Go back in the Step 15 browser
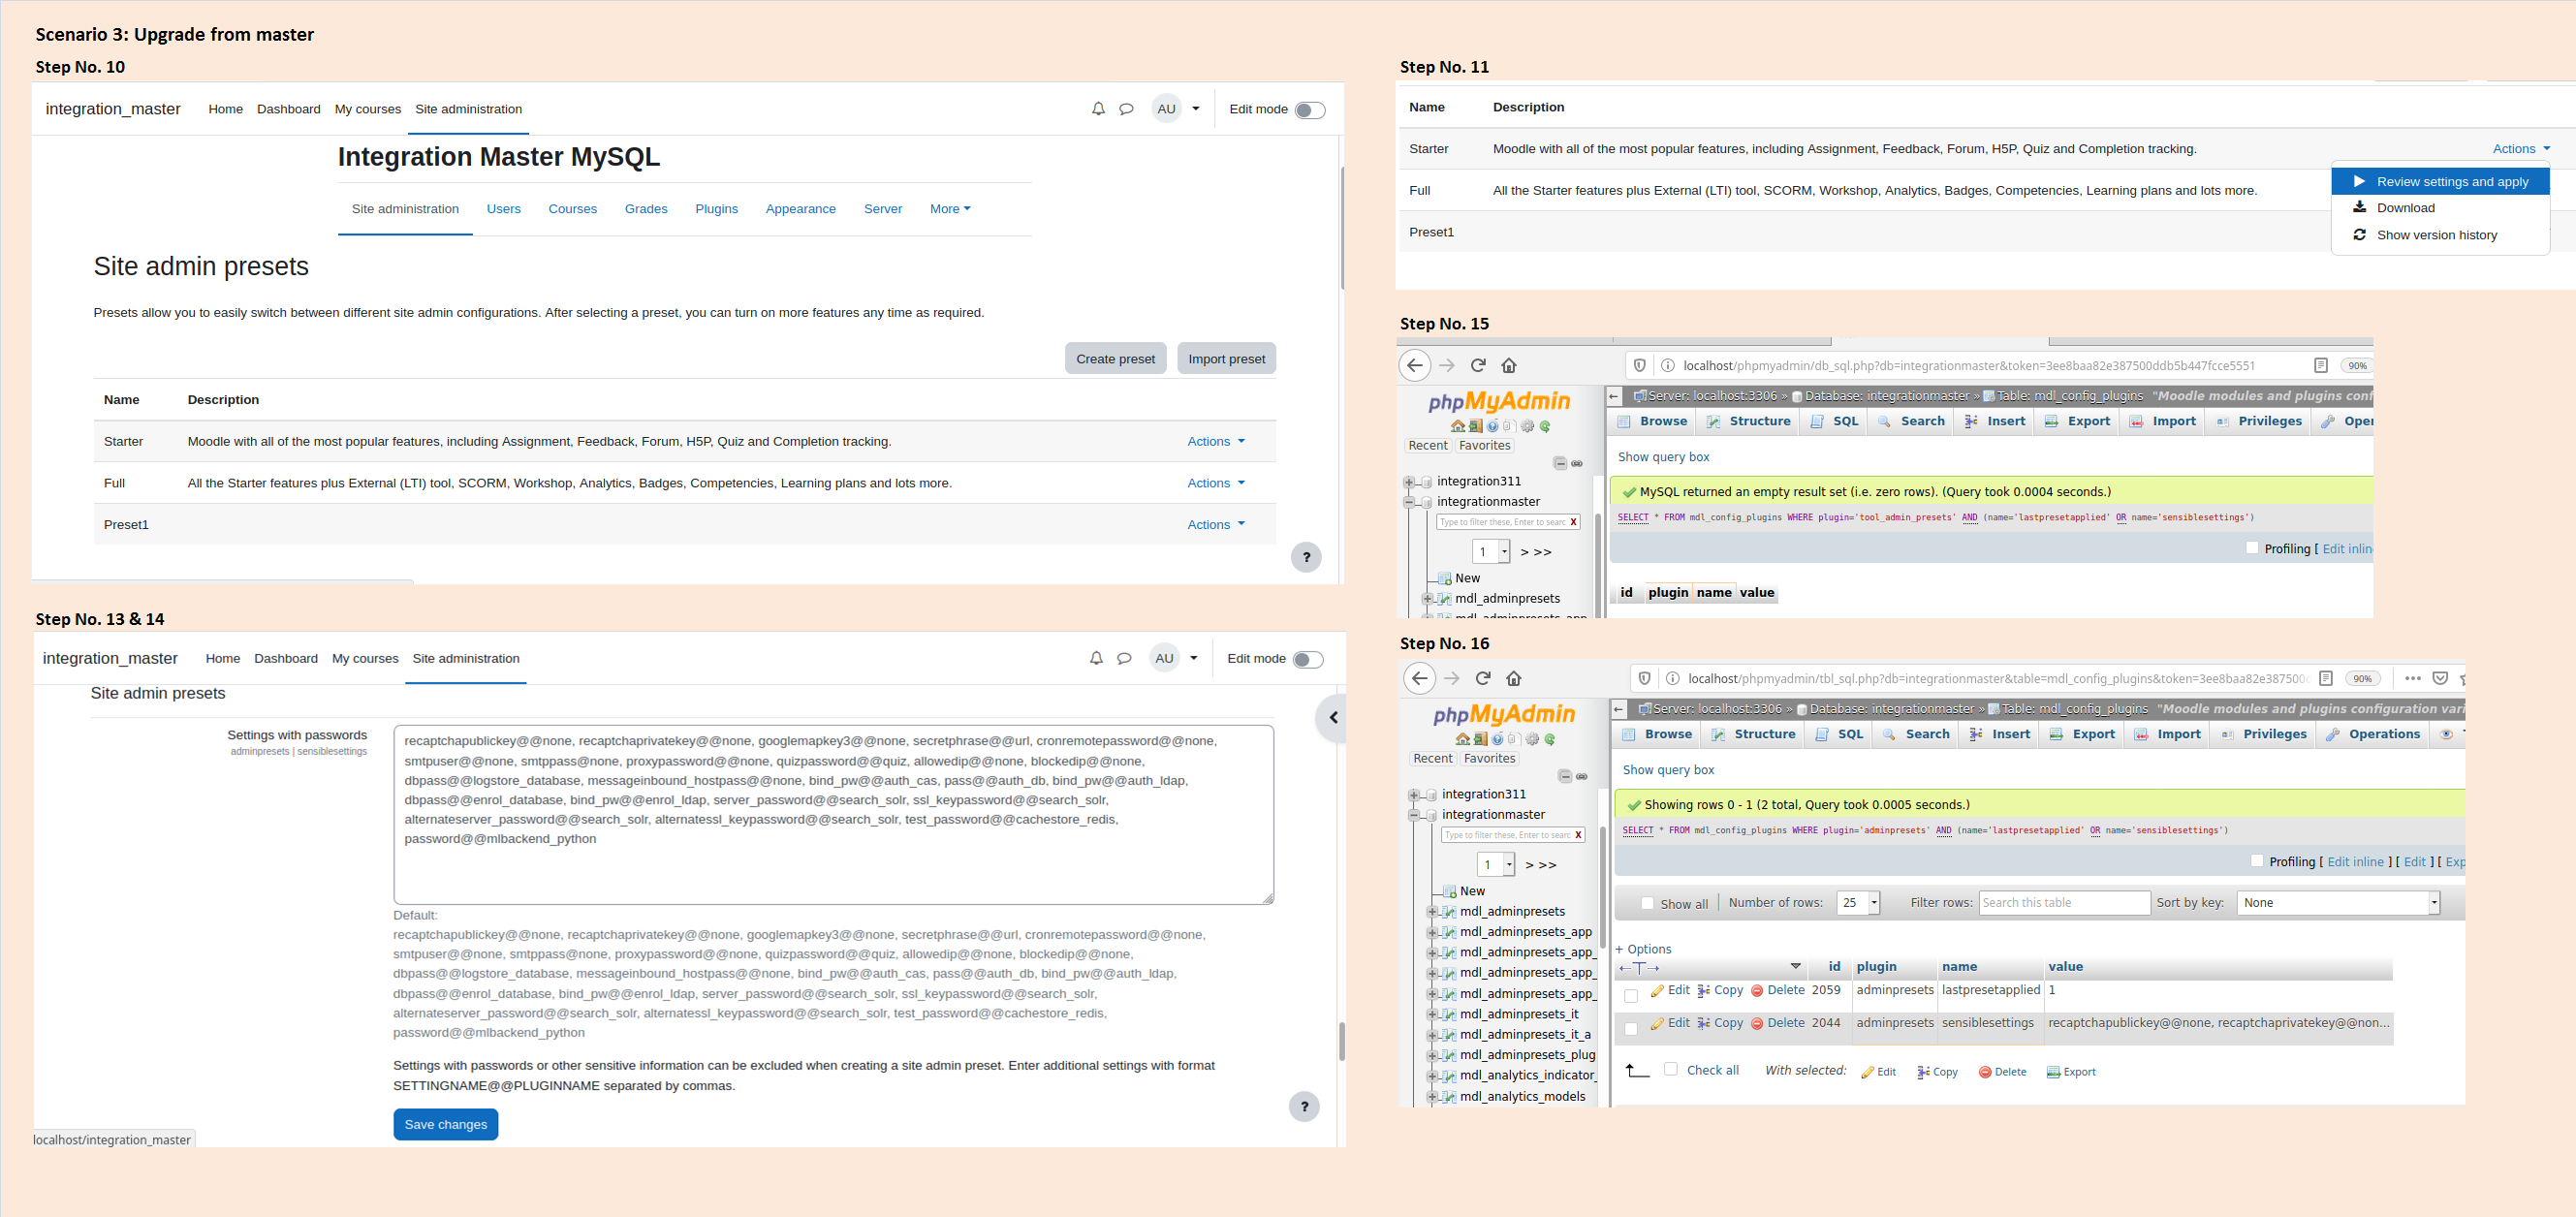 [x=1414, y=365]
